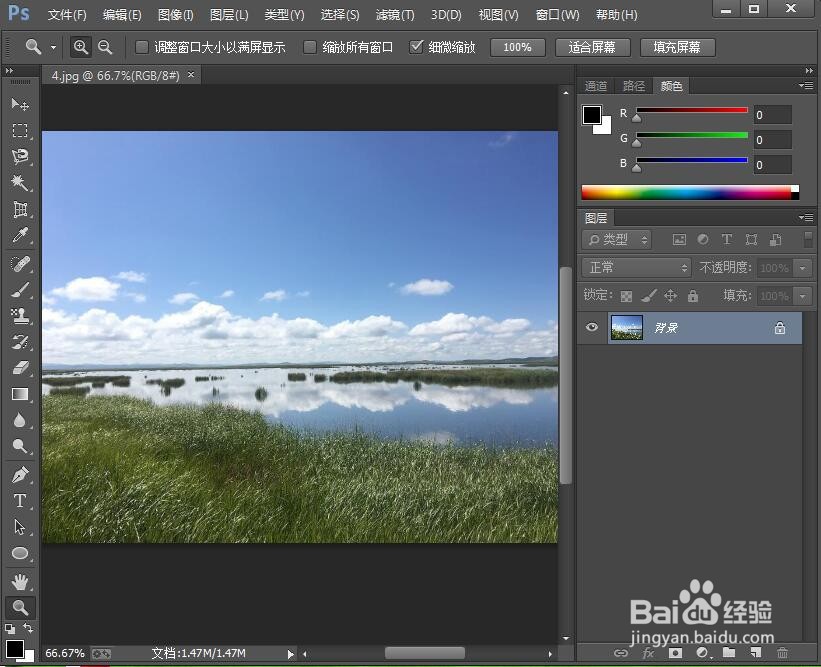Expand the toolbox to double column
The height and width of the screenshot is (667, 821).
(x=9, y=71)
